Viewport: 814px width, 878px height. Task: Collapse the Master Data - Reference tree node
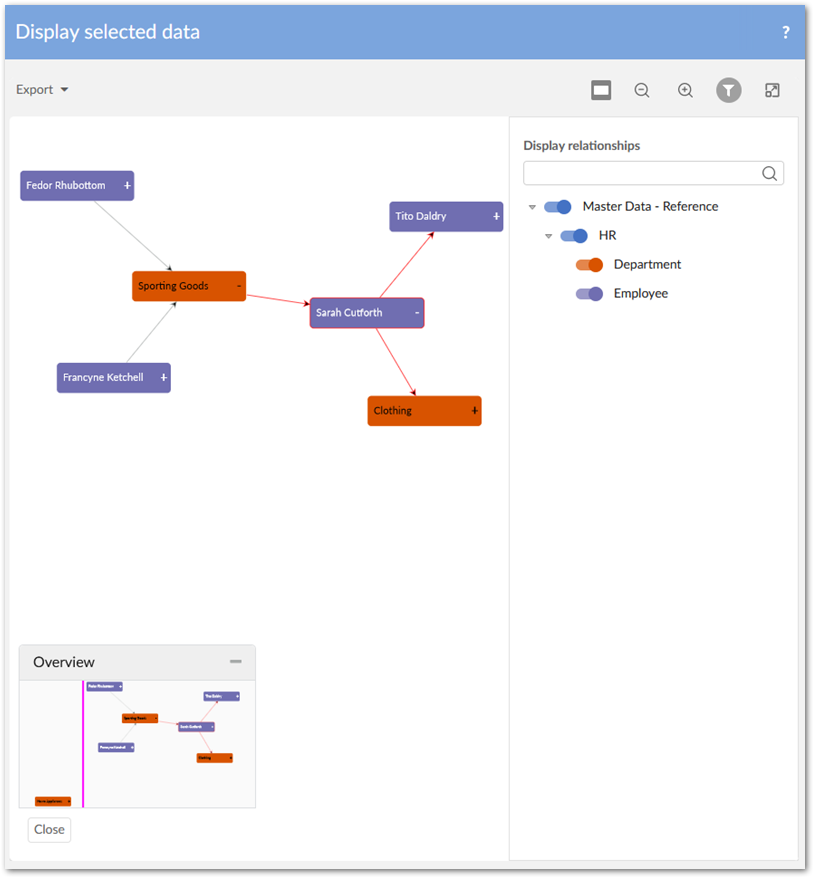[x=532, y=207]
